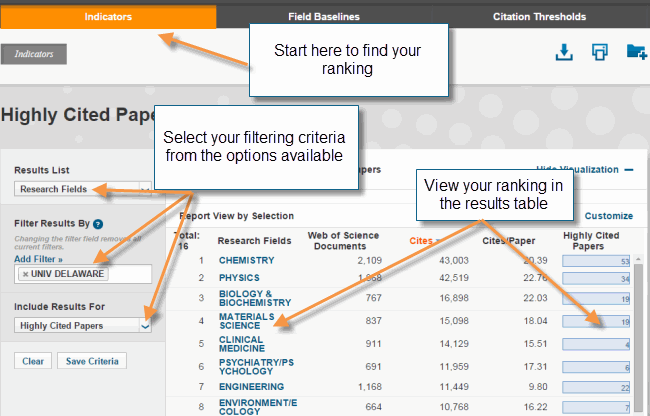650x416 pixels.
Task: Open the PHYSICS research field link
Action: point(239,278)
